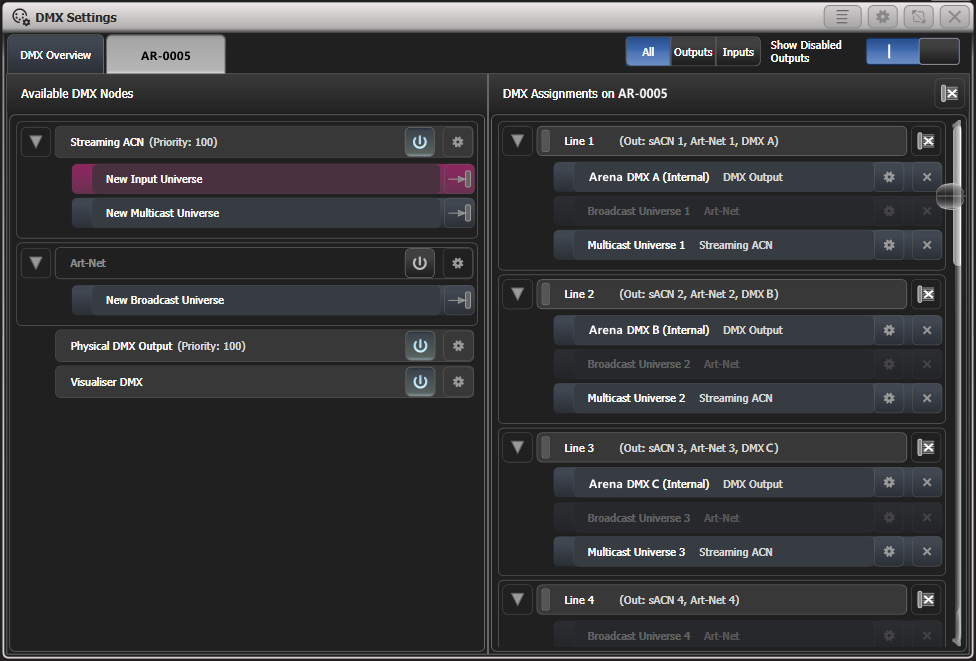The width and height of the screenshot is (976, 661).
Task: Select the Inputs filter tab
Action: coord(738,51)
